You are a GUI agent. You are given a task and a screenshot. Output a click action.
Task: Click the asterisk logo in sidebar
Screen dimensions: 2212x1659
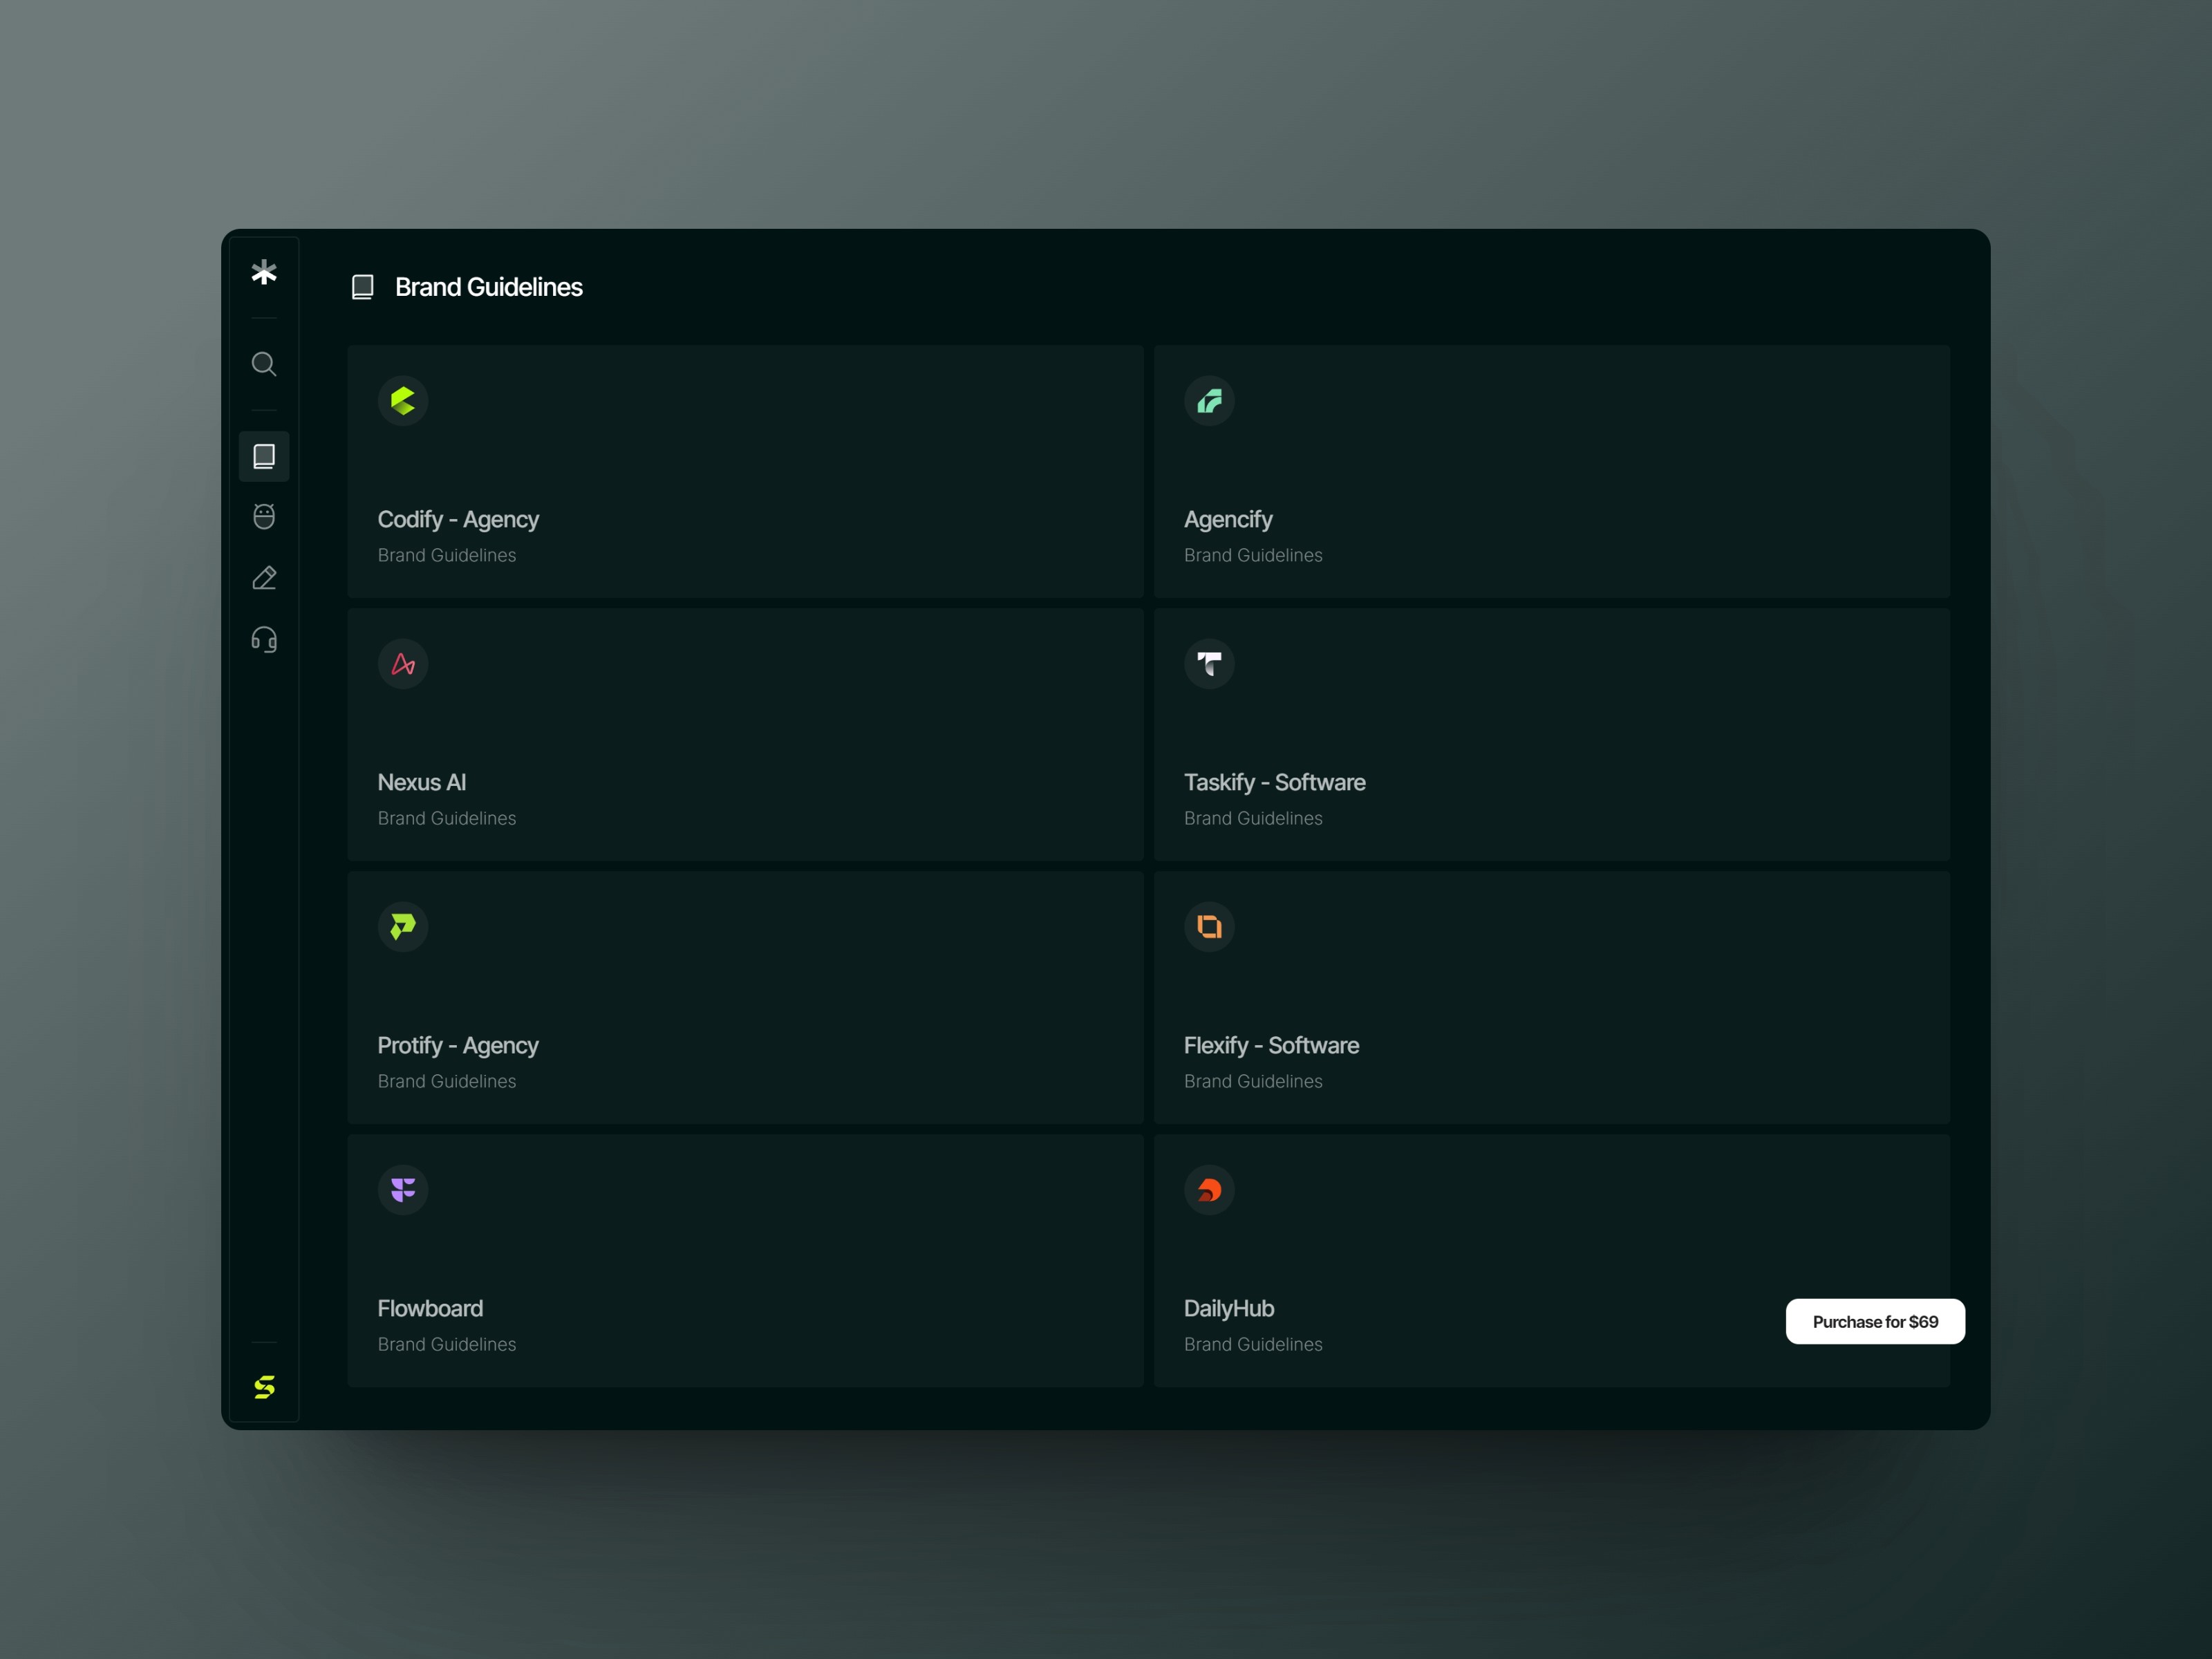[264, 272]
